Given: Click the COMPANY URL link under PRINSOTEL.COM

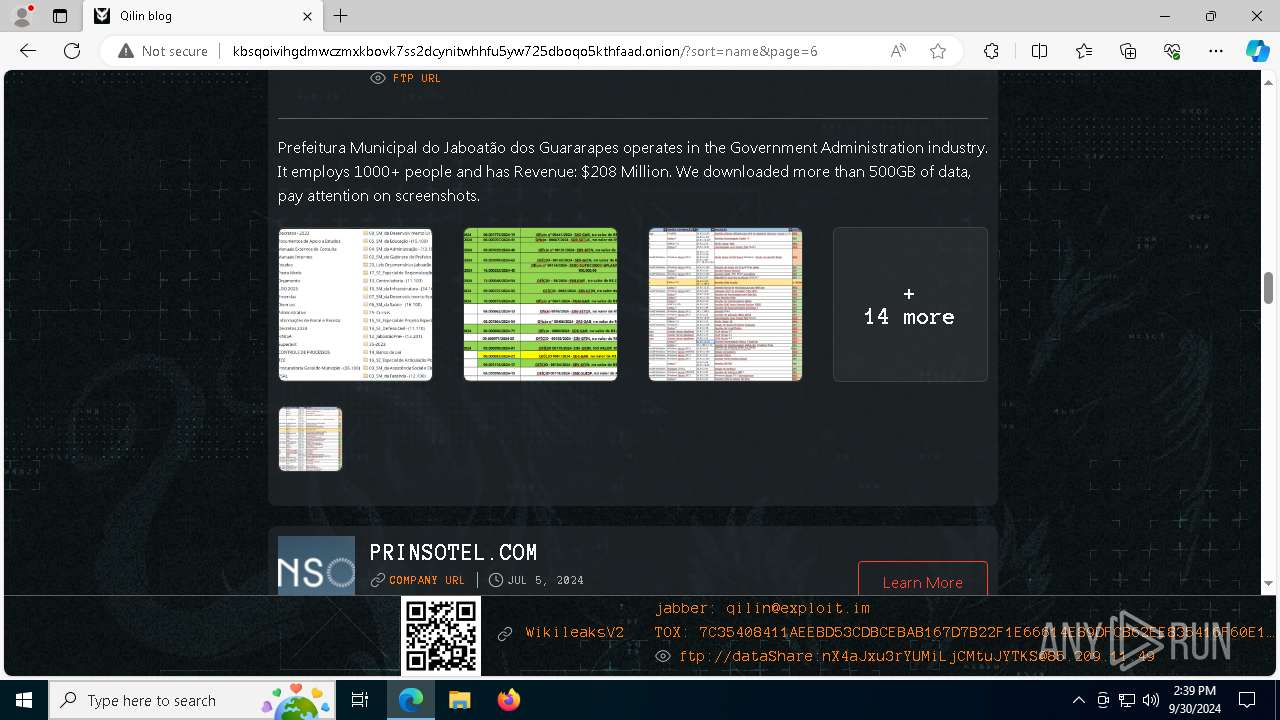Looking at the screenshot, I should pos(427,580).
